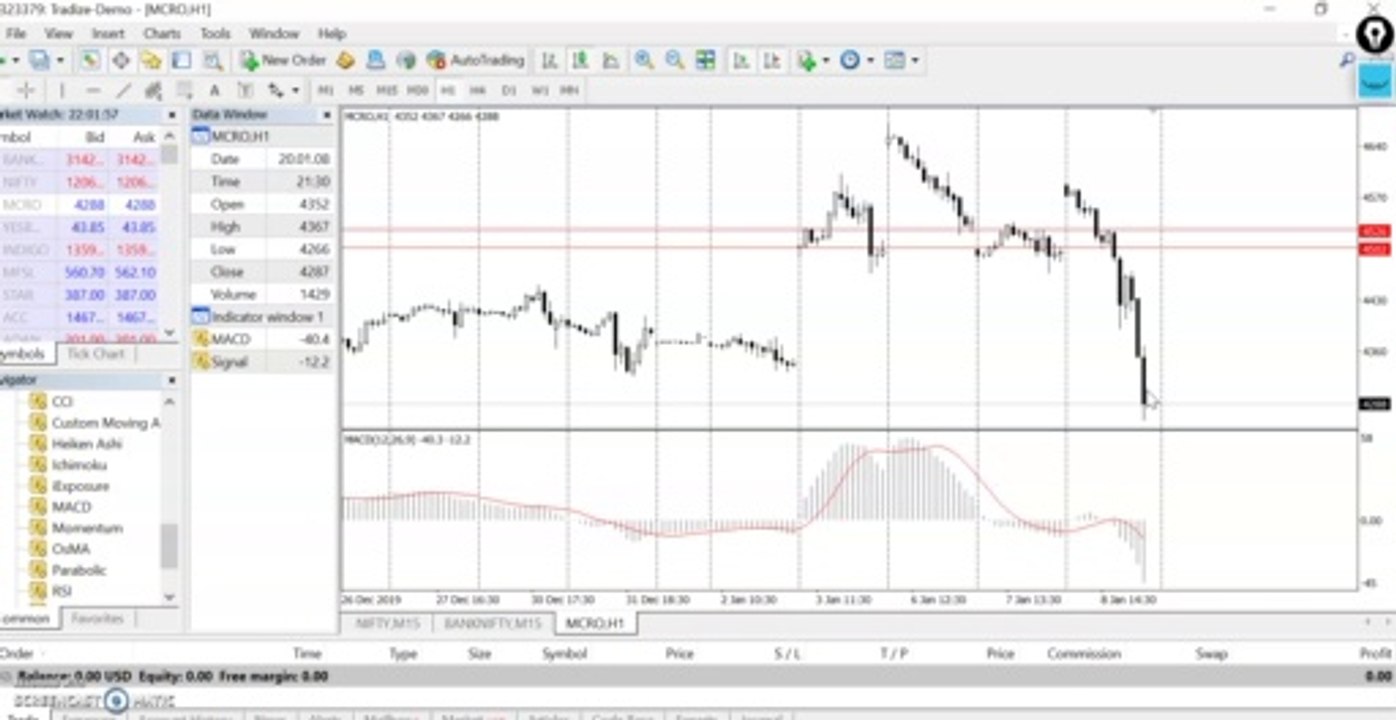Open the Insert menu

tap(108, 33)
